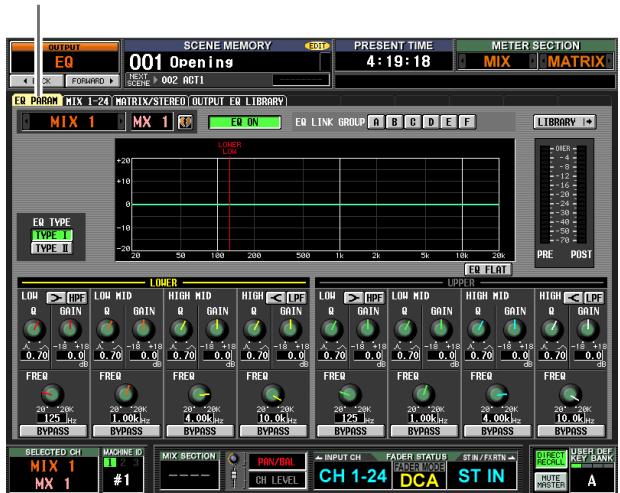Click the ST IN fader status
Image resolution: width=620 pixels, height=493 pixels.
tap(481, 476)
